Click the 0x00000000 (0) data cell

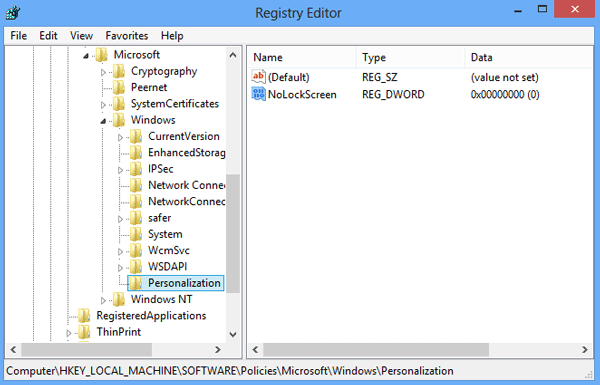505,95
